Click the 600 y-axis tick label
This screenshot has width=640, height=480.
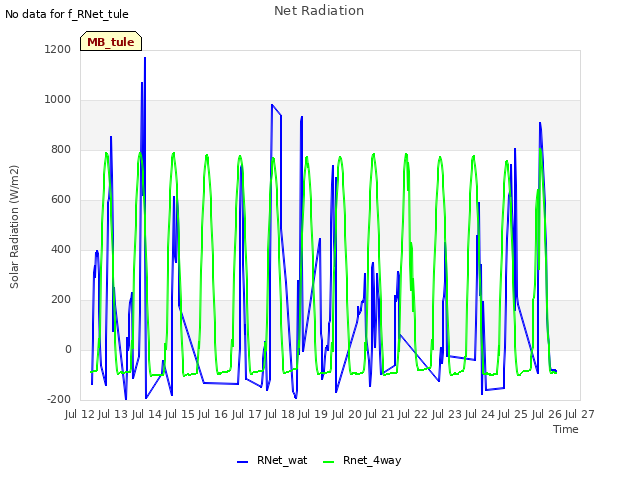coord(61,200)
